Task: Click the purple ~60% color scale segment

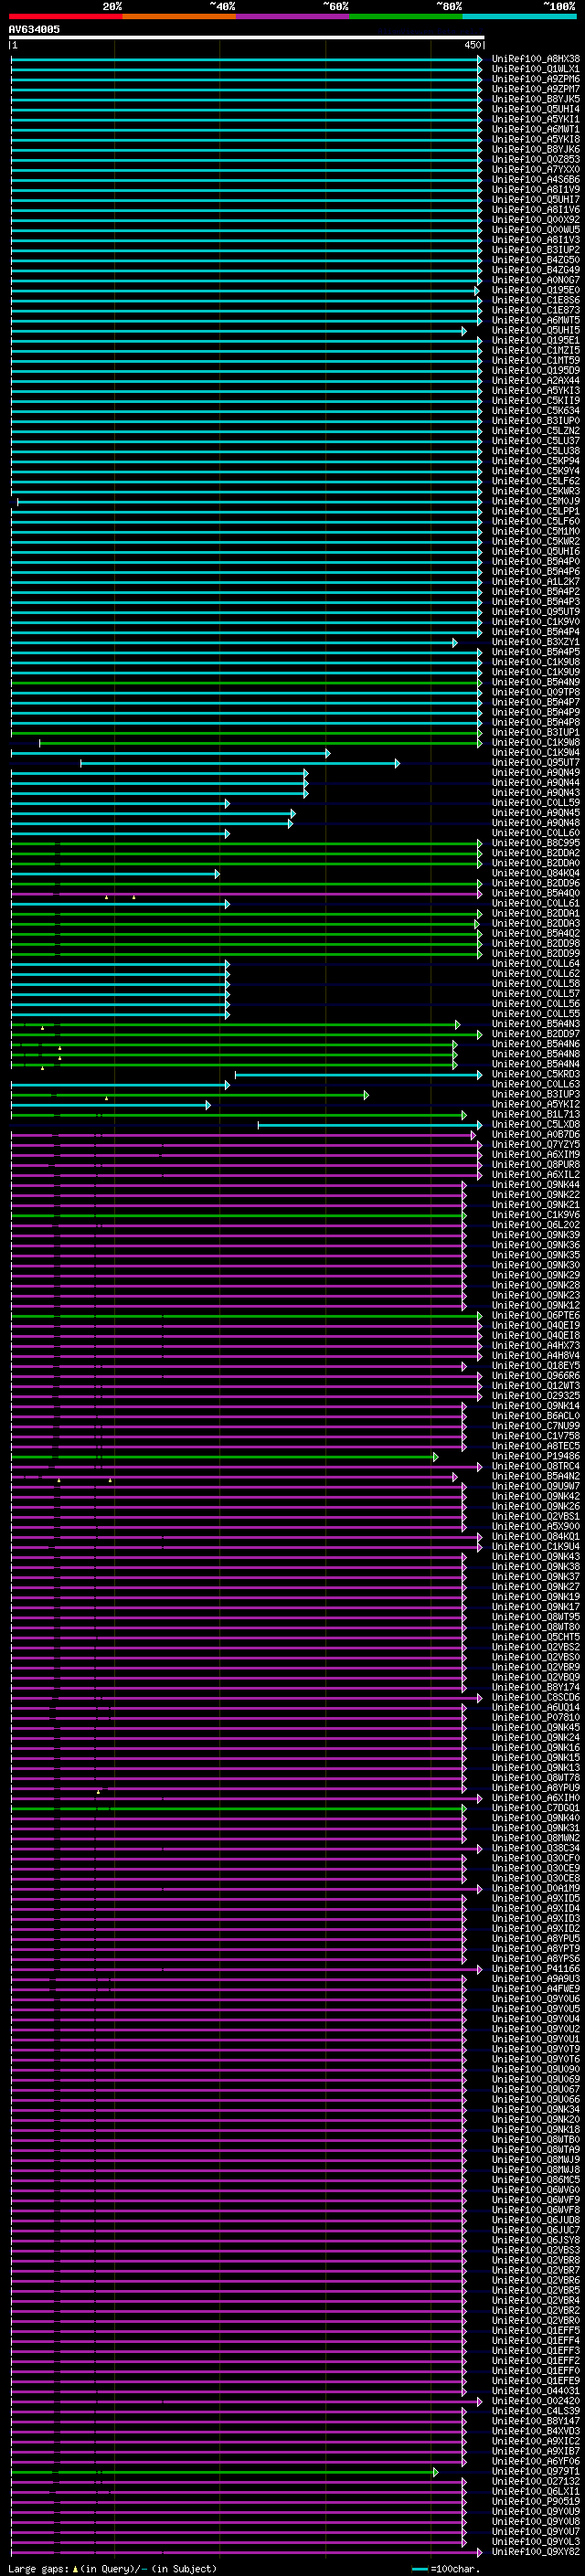Action: (x=293, y=16)
